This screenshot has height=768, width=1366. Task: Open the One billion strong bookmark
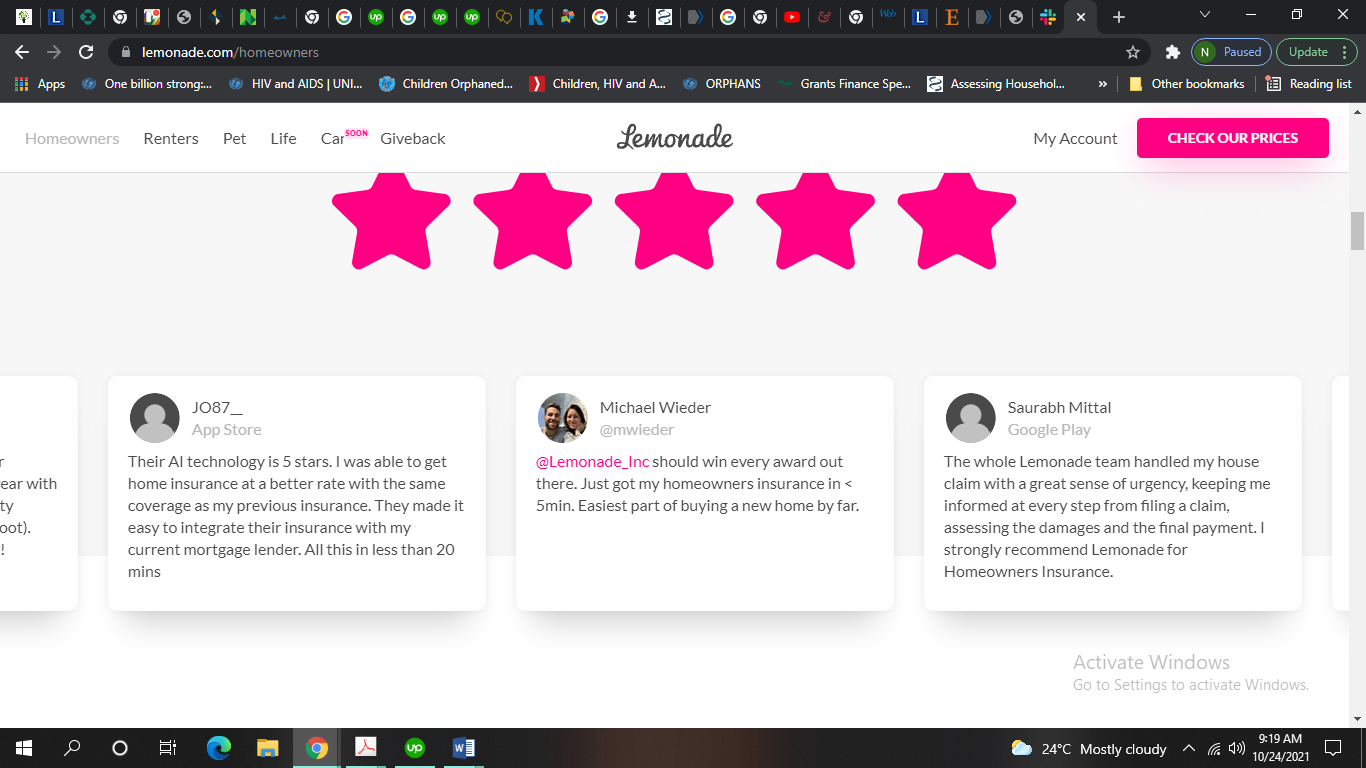[147, 84]
